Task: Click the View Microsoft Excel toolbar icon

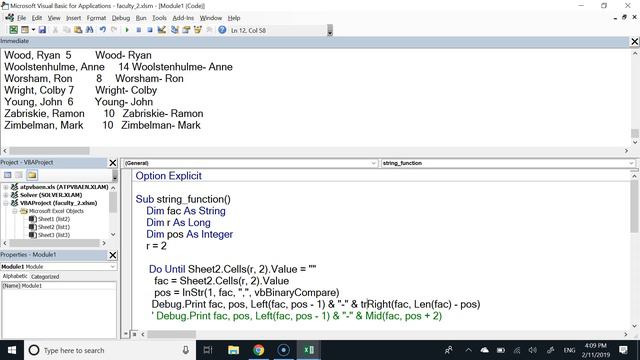Action: point(13,30)
